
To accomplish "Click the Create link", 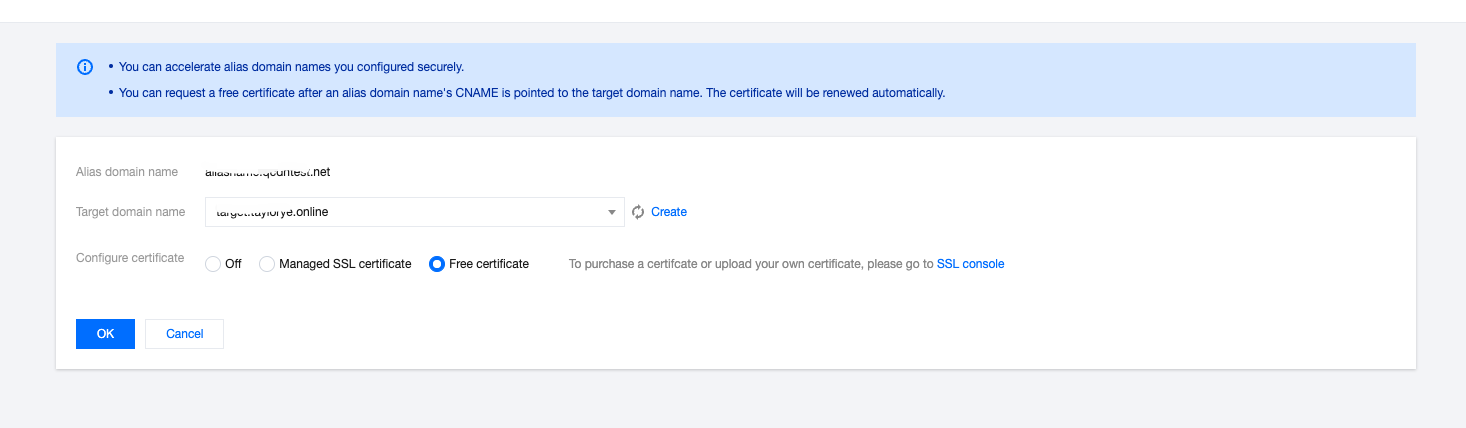I will (669, 212).
